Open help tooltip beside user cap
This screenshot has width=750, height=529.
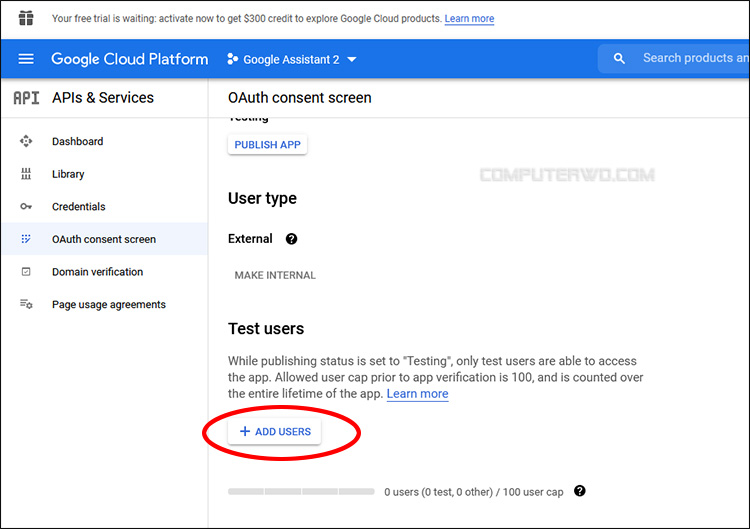click(x=580, y=491)
